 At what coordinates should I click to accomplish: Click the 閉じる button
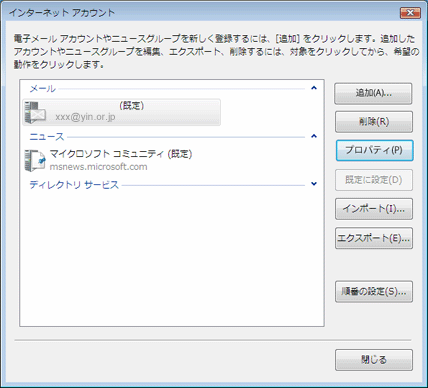374,360
